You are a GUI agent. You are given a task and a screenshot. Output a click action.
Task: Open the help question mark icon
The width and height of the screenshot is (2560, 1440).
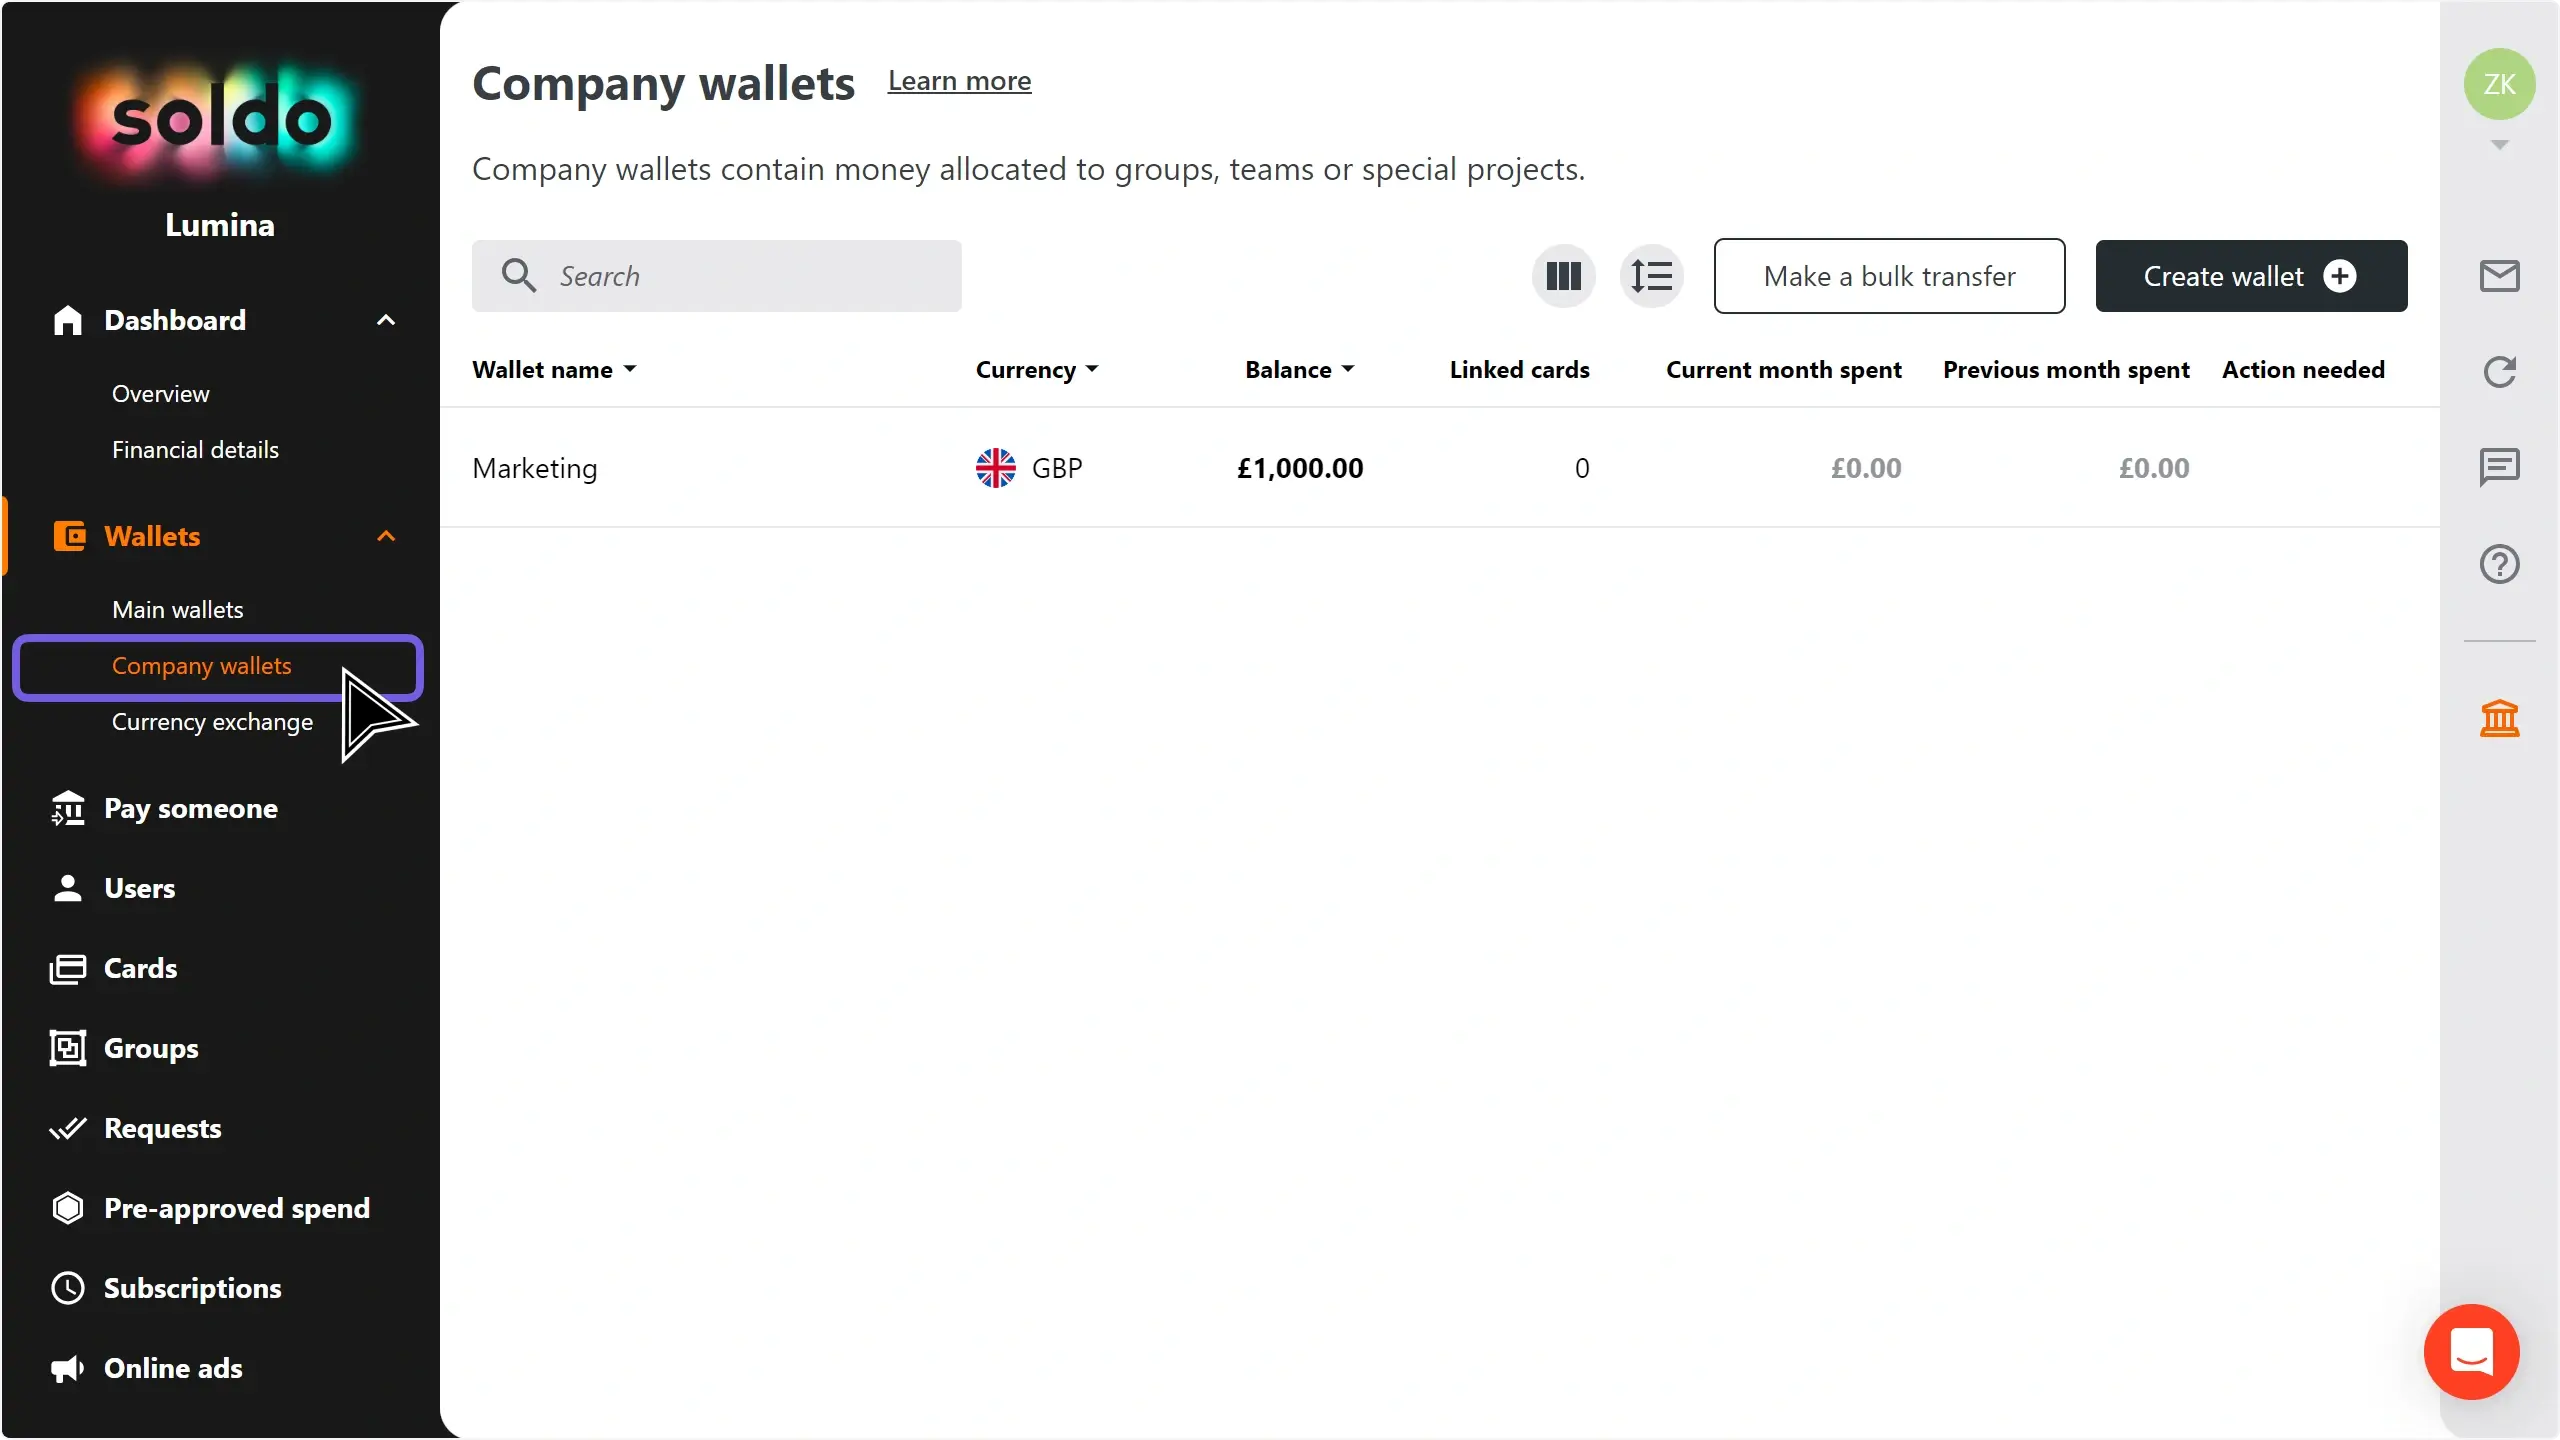click(2499, 564)
